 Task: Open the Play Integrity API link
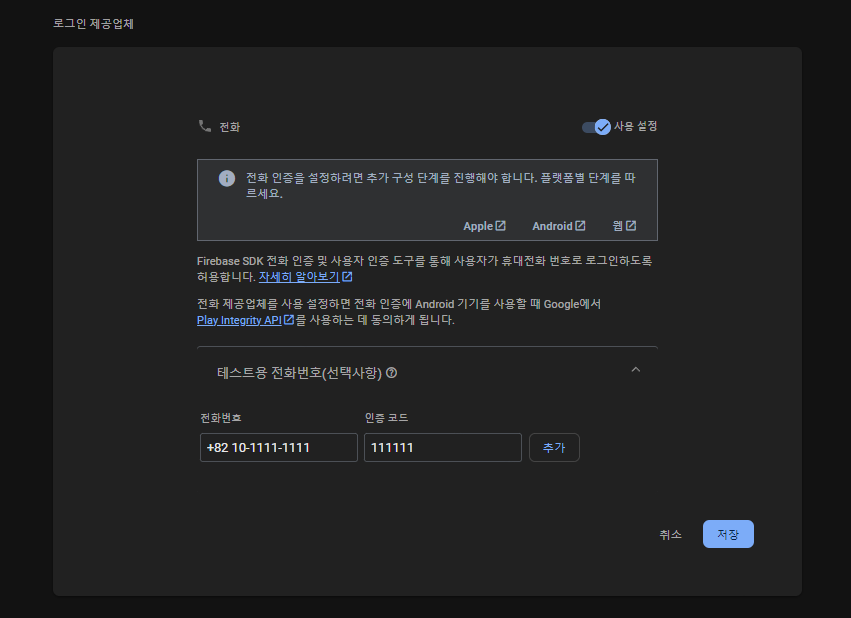[x=239, y=320]
